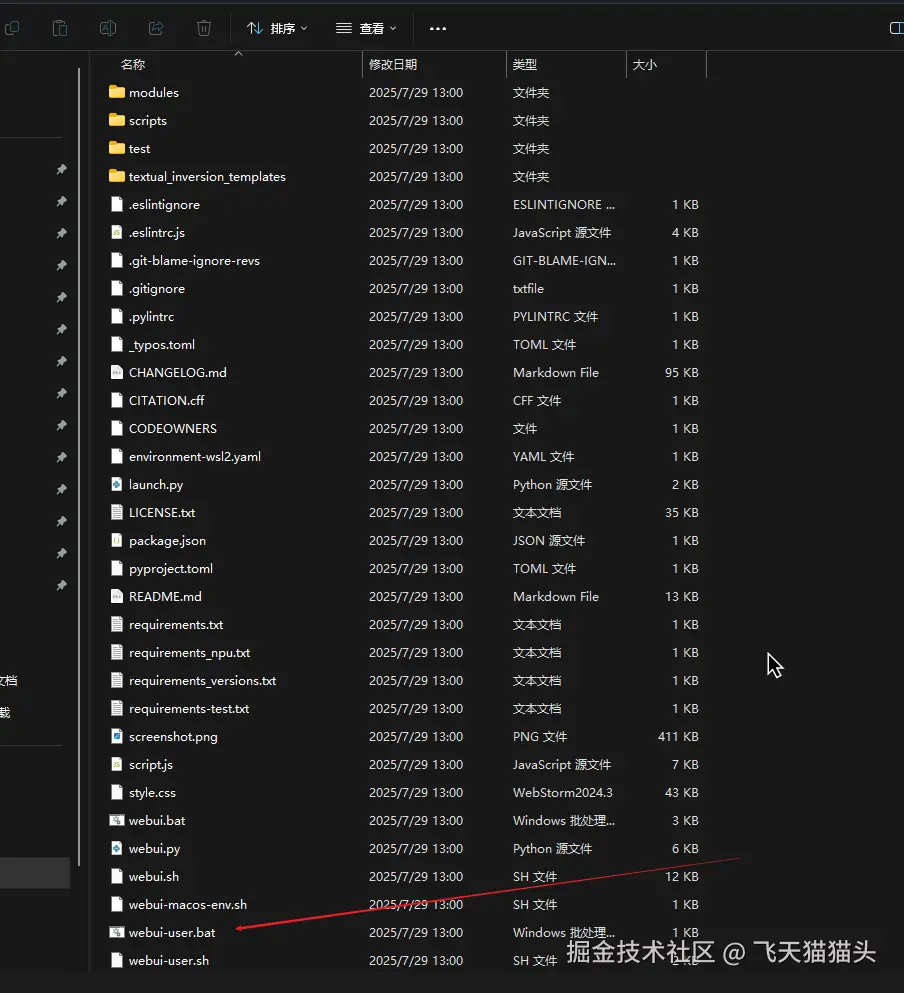Click the Rename icon in toolbar
Viewport: 904px width, 993px height.
tap(108, 28)
